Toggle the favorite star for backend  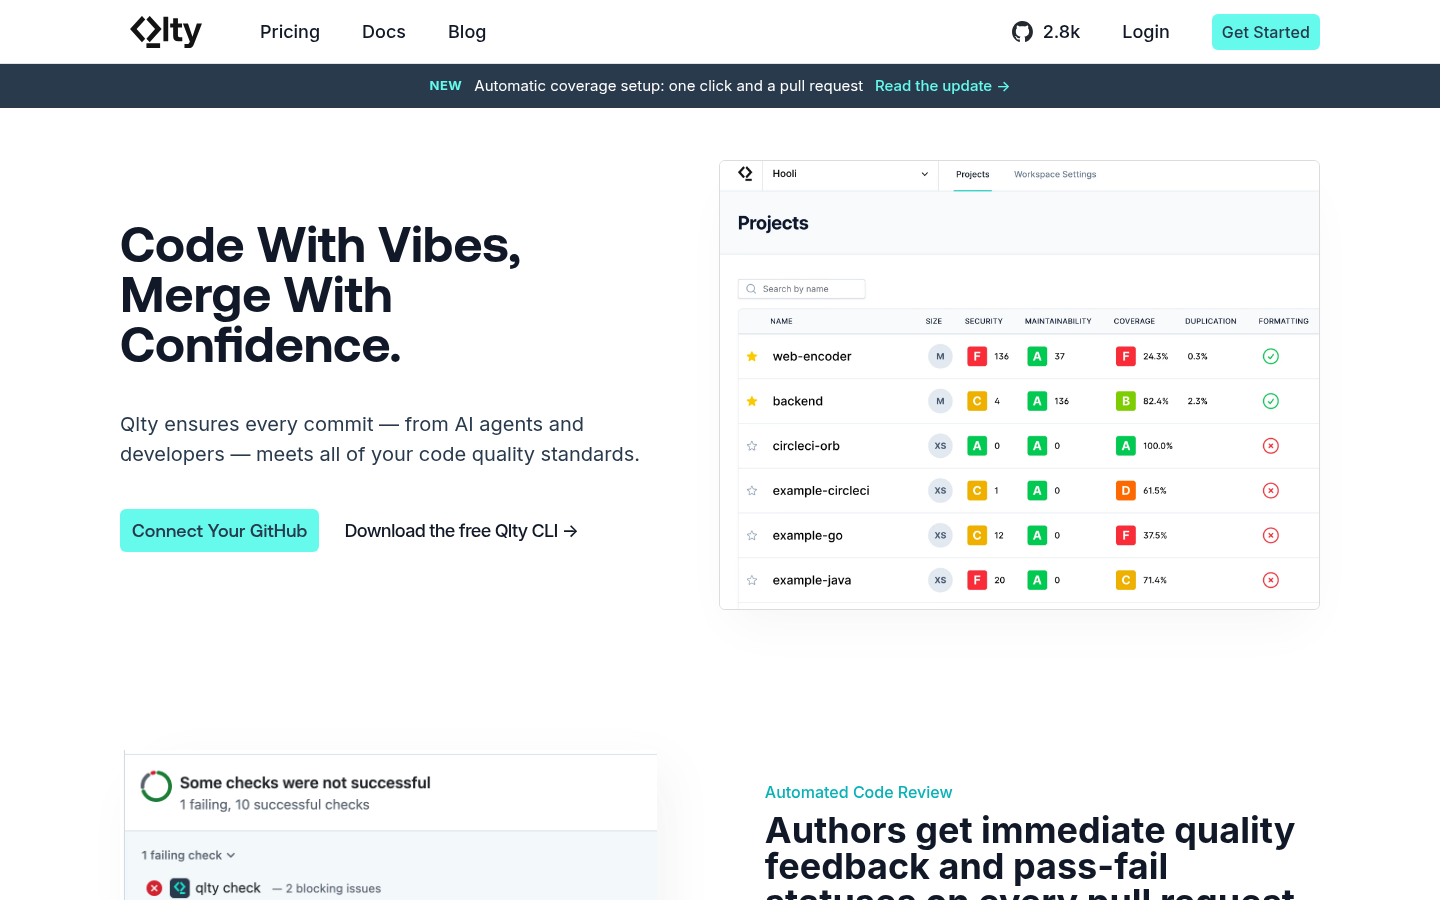click(x=752, y=401)
